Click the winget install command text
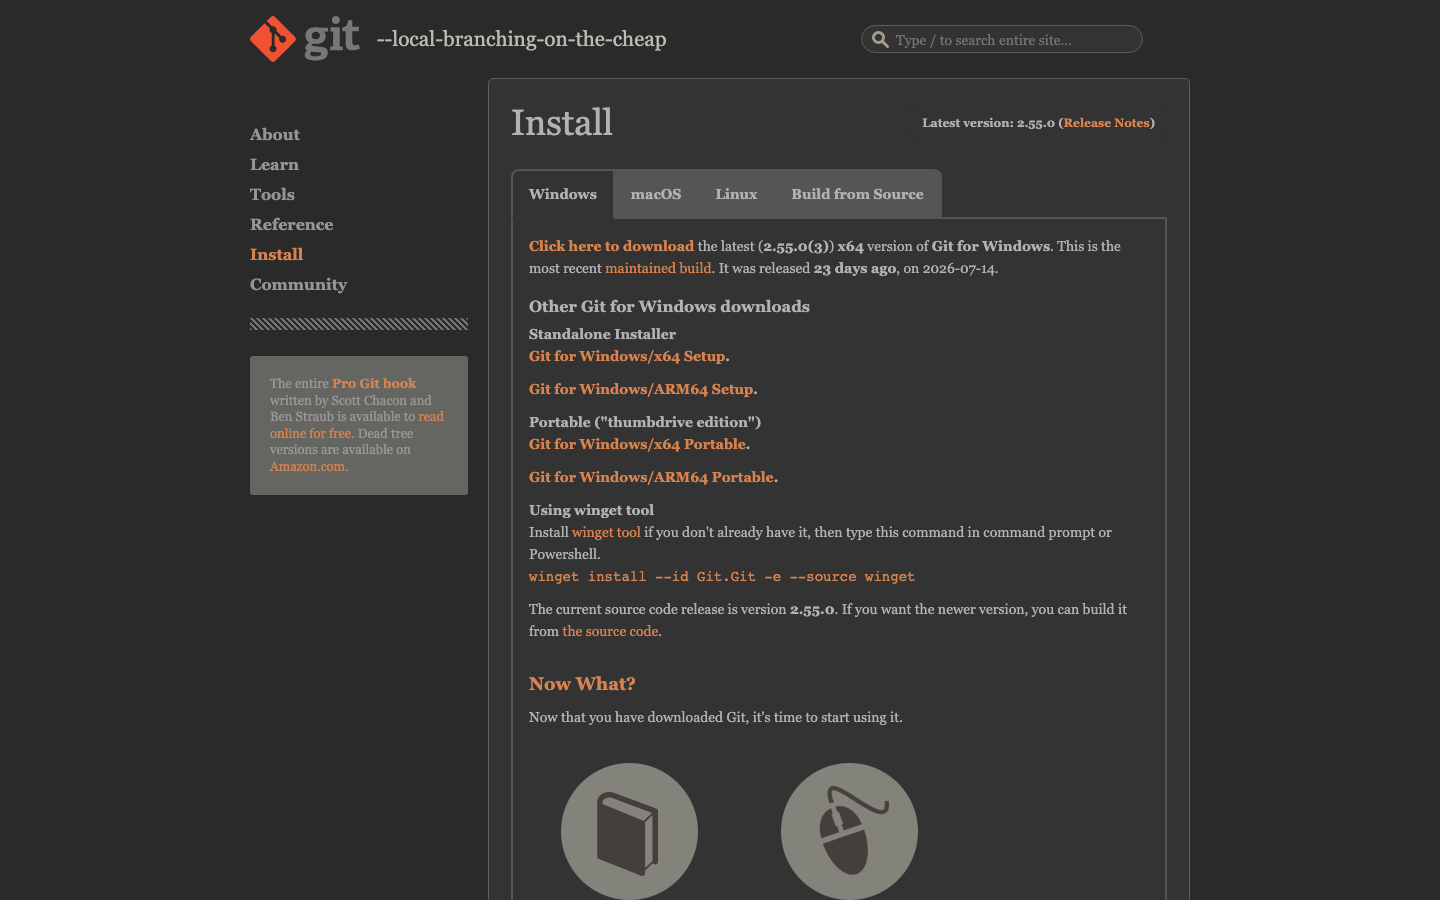This screenshot has width=1440, height=900. (722, 577)
